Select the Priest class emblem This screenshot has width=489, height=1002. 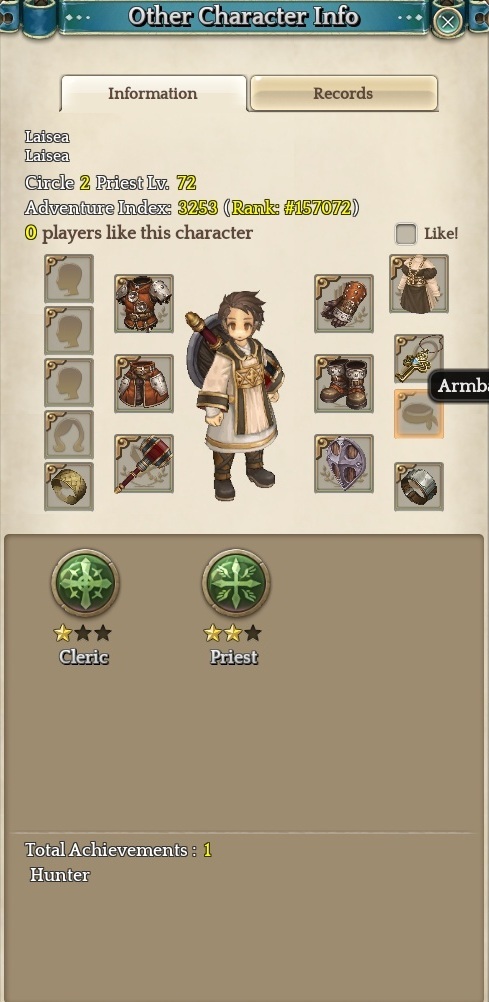(x=236, y=583)
